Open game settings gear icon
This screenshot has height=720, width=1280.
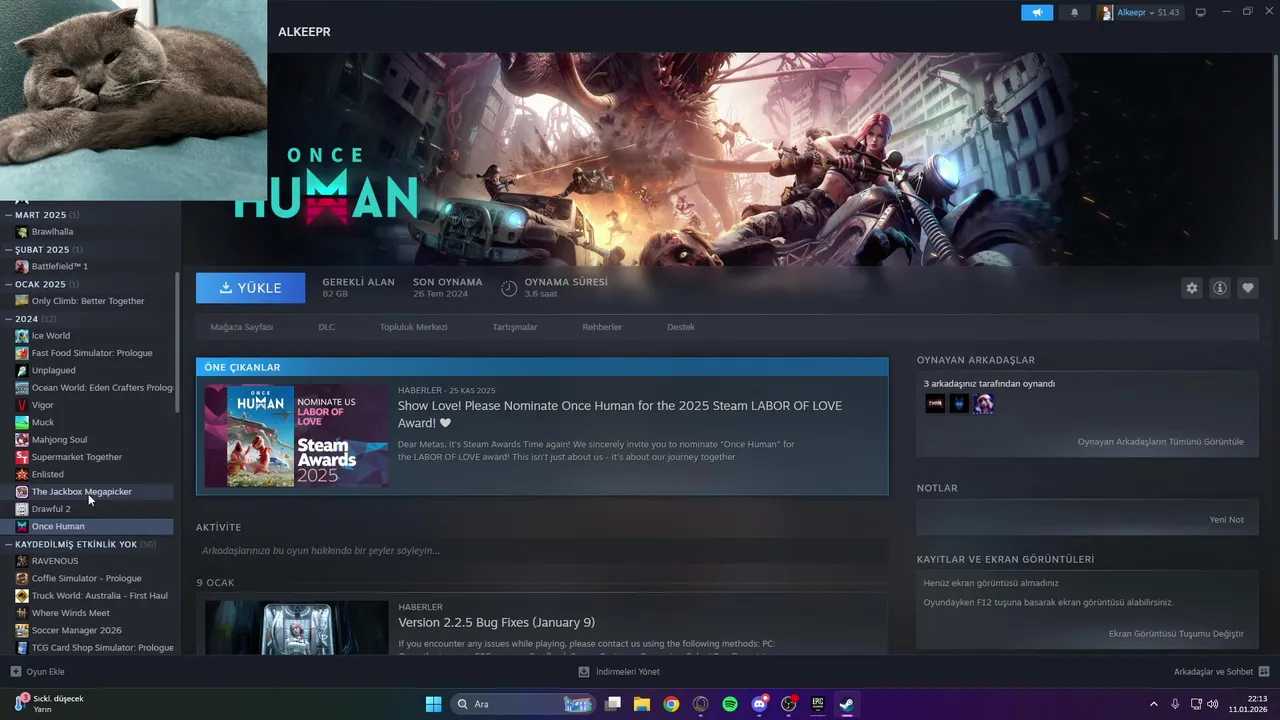pyautogui.click(x=1192, y=288)
